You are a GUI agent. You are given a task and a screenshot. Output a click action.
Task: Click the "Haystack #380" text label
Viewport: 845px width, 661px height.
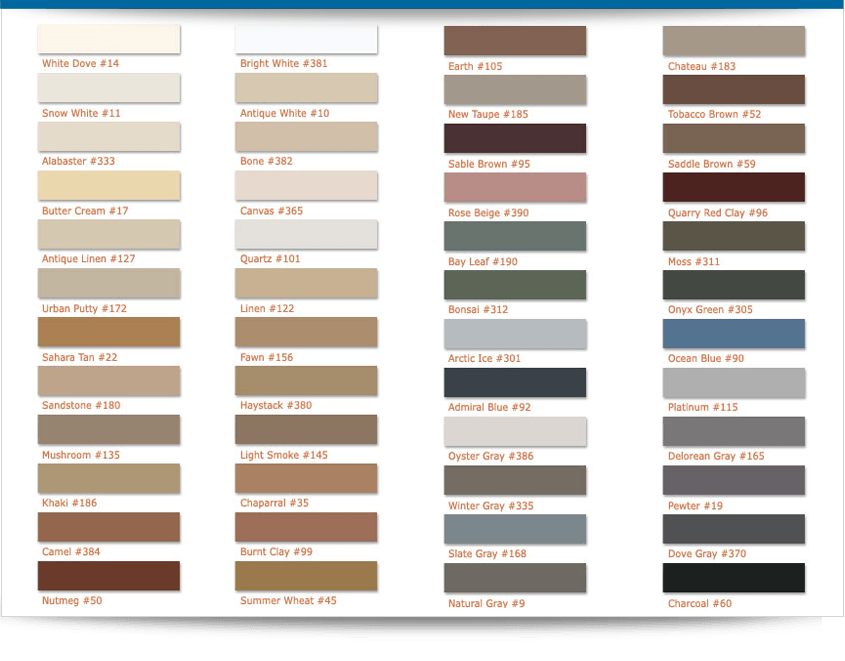point(276,405)
